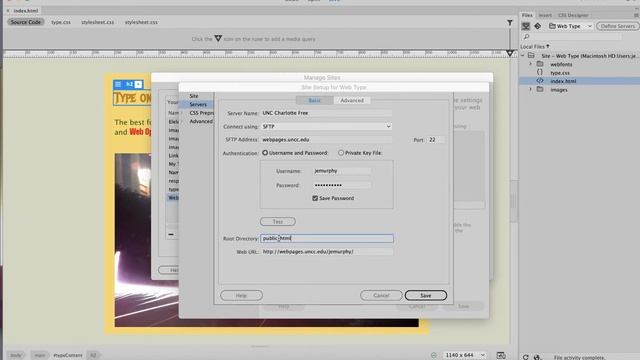This screenshot has height=360, width=640.
Task: Select CSS Preprocessors category in sidebar
Action: tap(201, 113)
